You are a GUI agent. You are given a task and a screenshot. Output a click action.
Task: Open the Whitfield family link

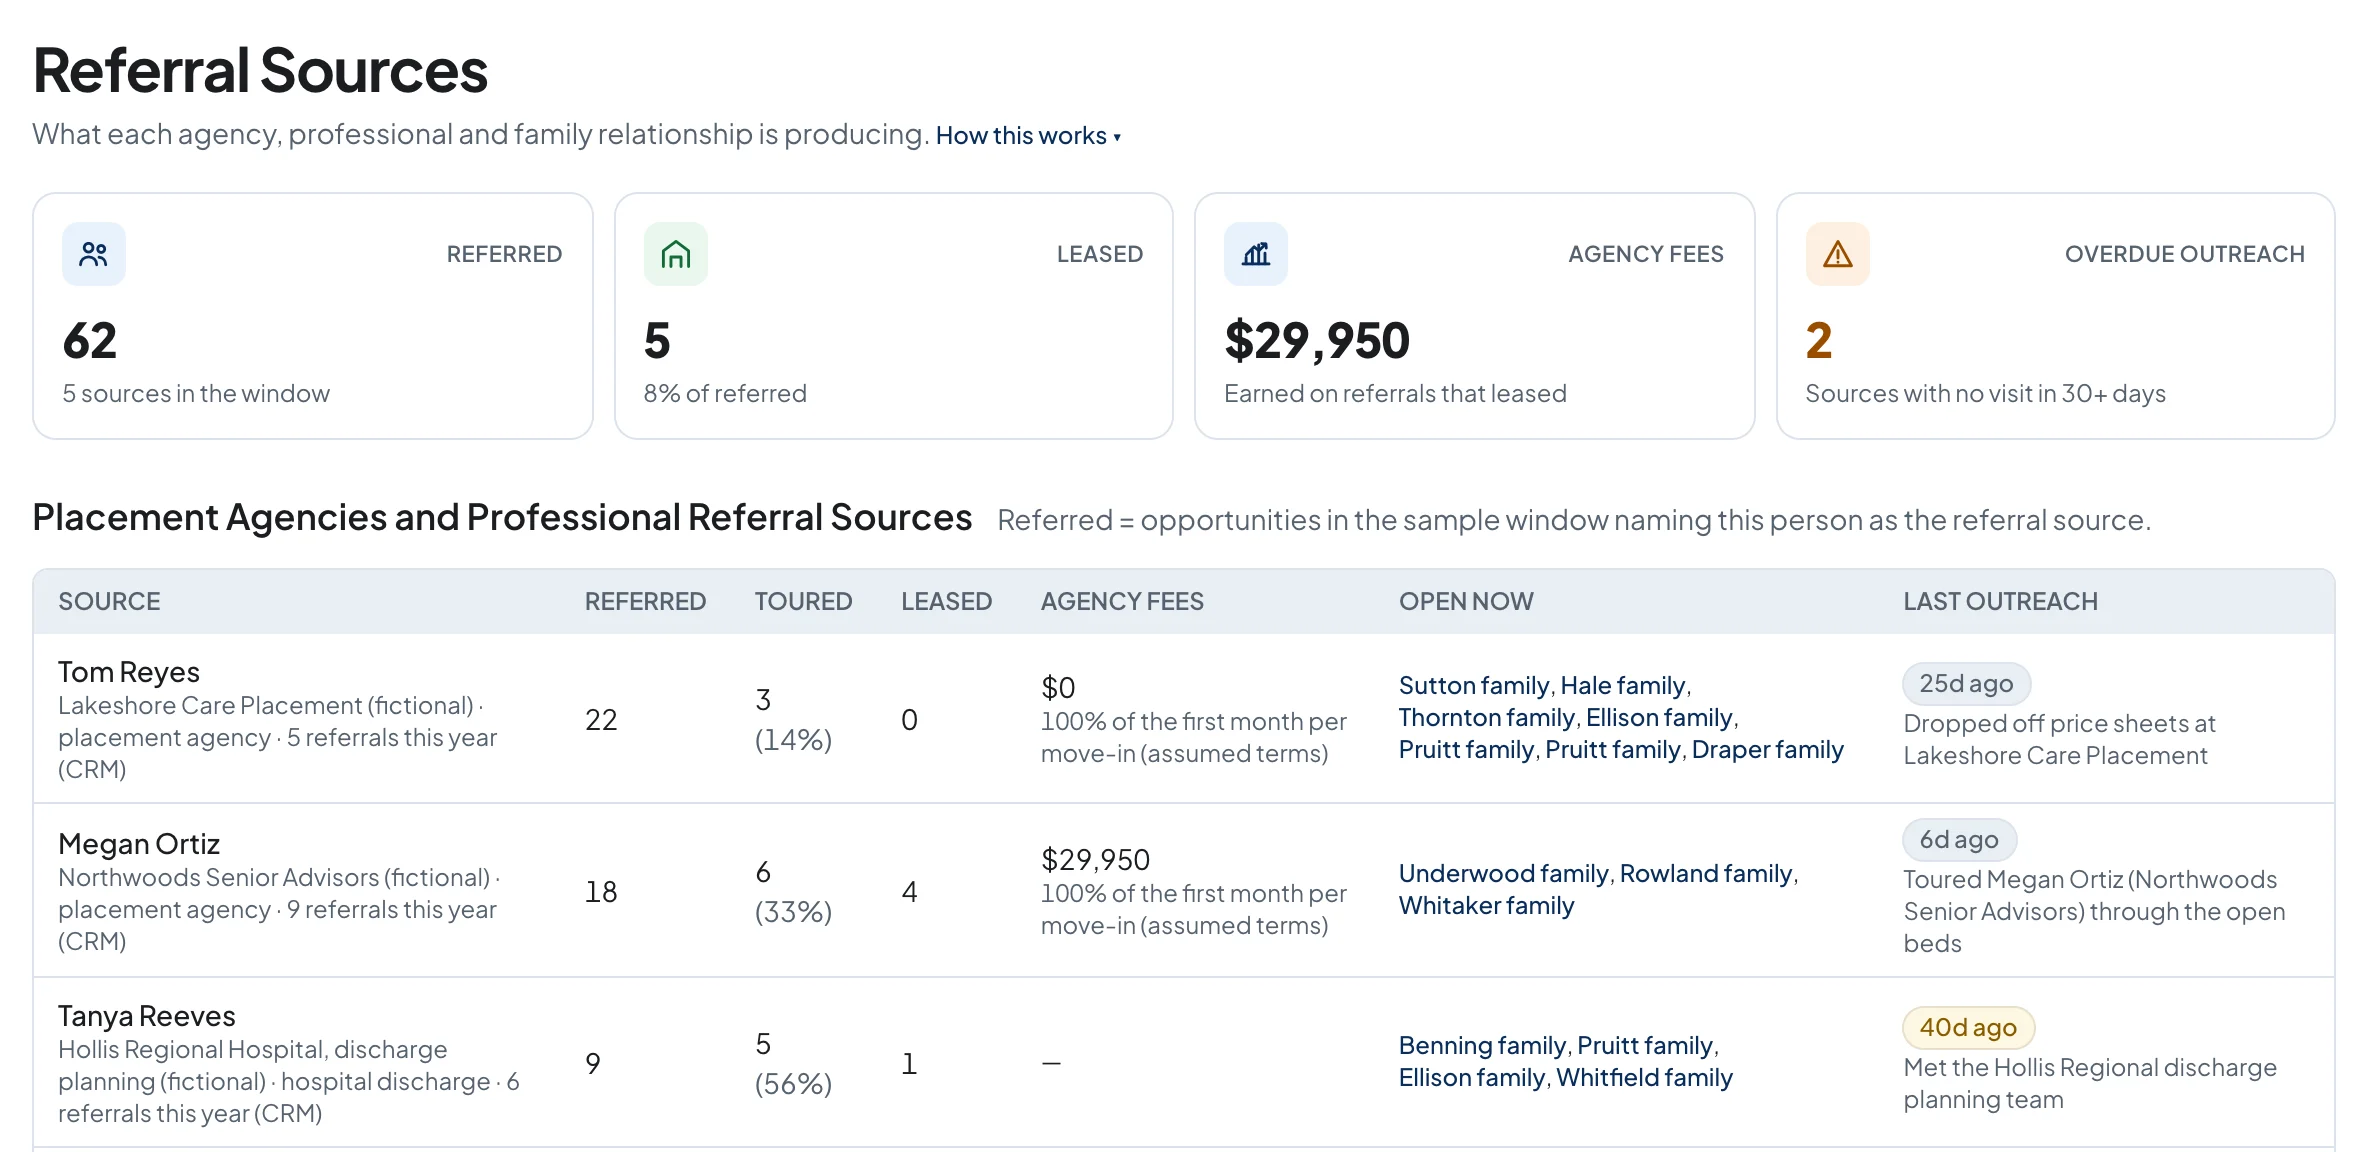click(x=1645, y=1078)
